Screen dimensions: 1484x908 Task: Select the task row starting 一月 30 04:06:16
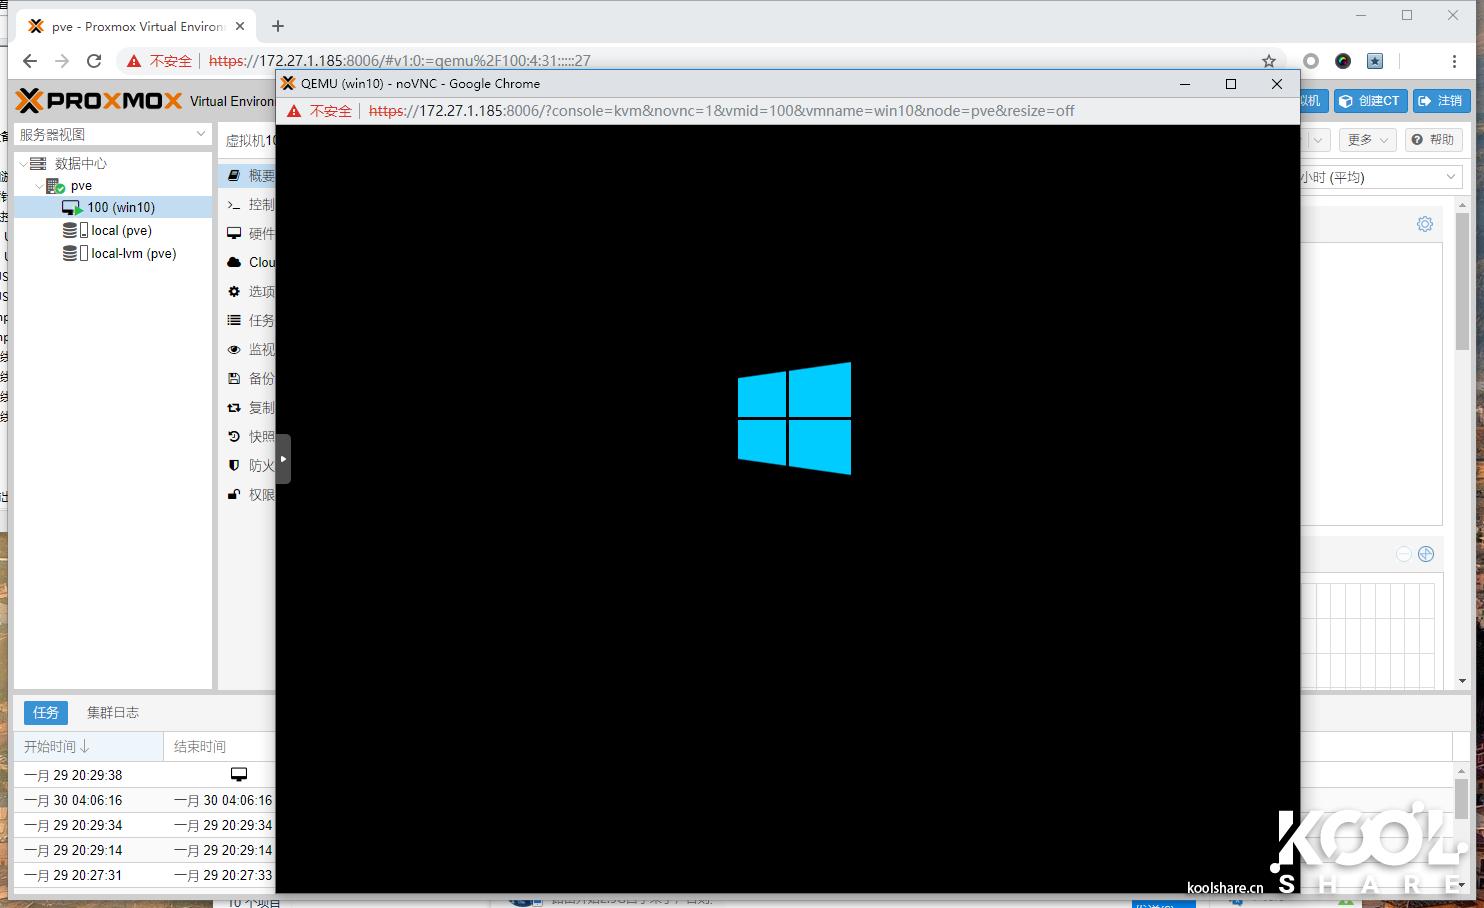click(x=144, y=800)
